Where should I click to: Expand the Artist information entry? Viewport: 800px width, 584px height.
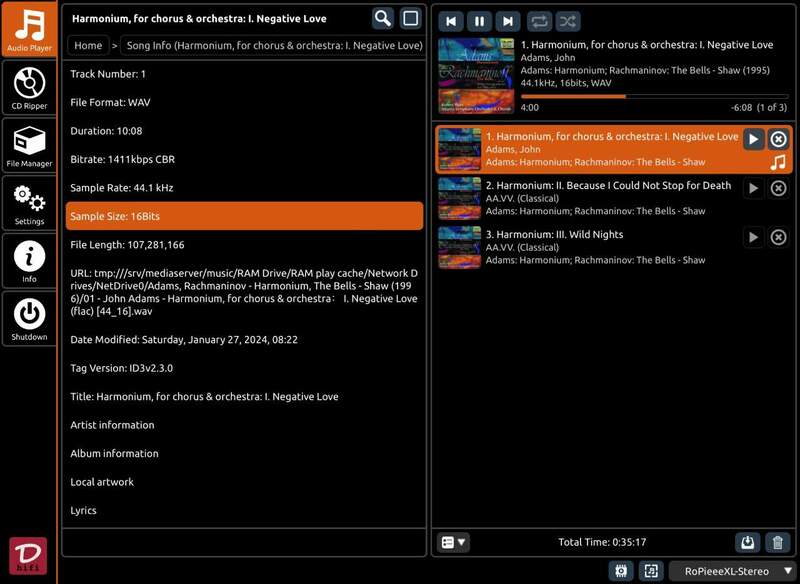coord(112,425)
